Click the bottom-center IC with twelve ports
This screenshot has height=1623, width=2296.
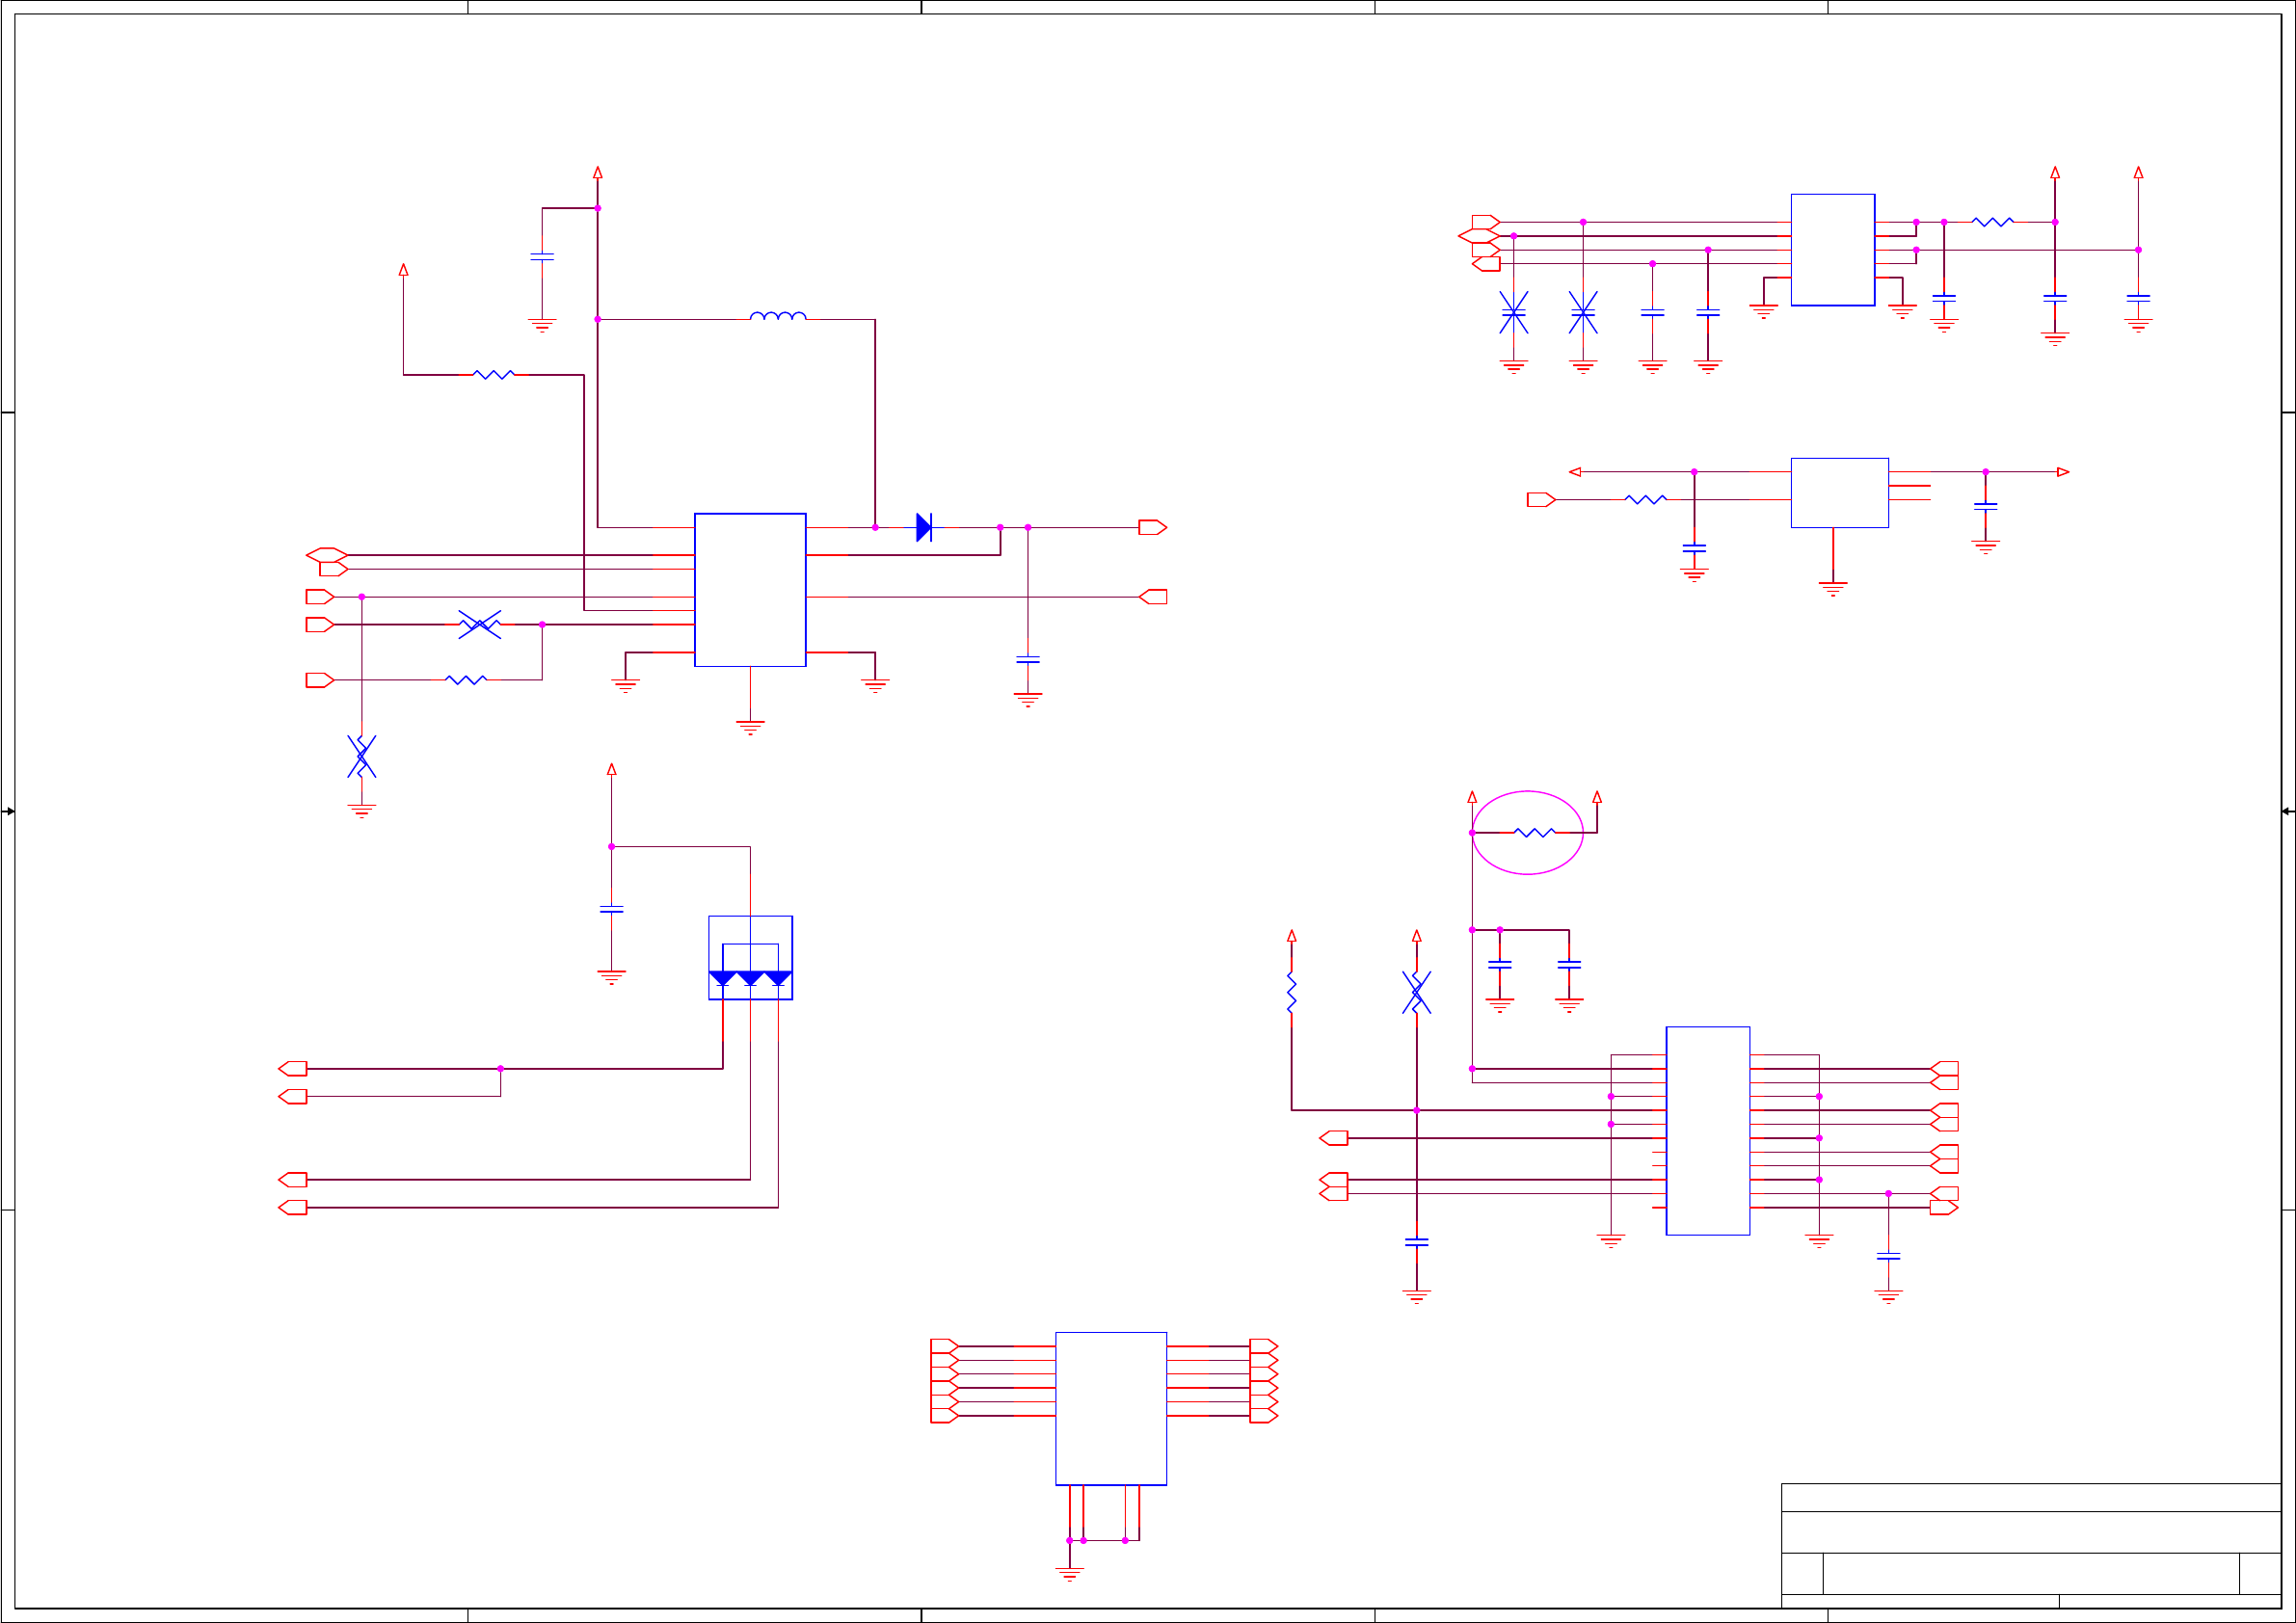(x=1110, y=1408)
